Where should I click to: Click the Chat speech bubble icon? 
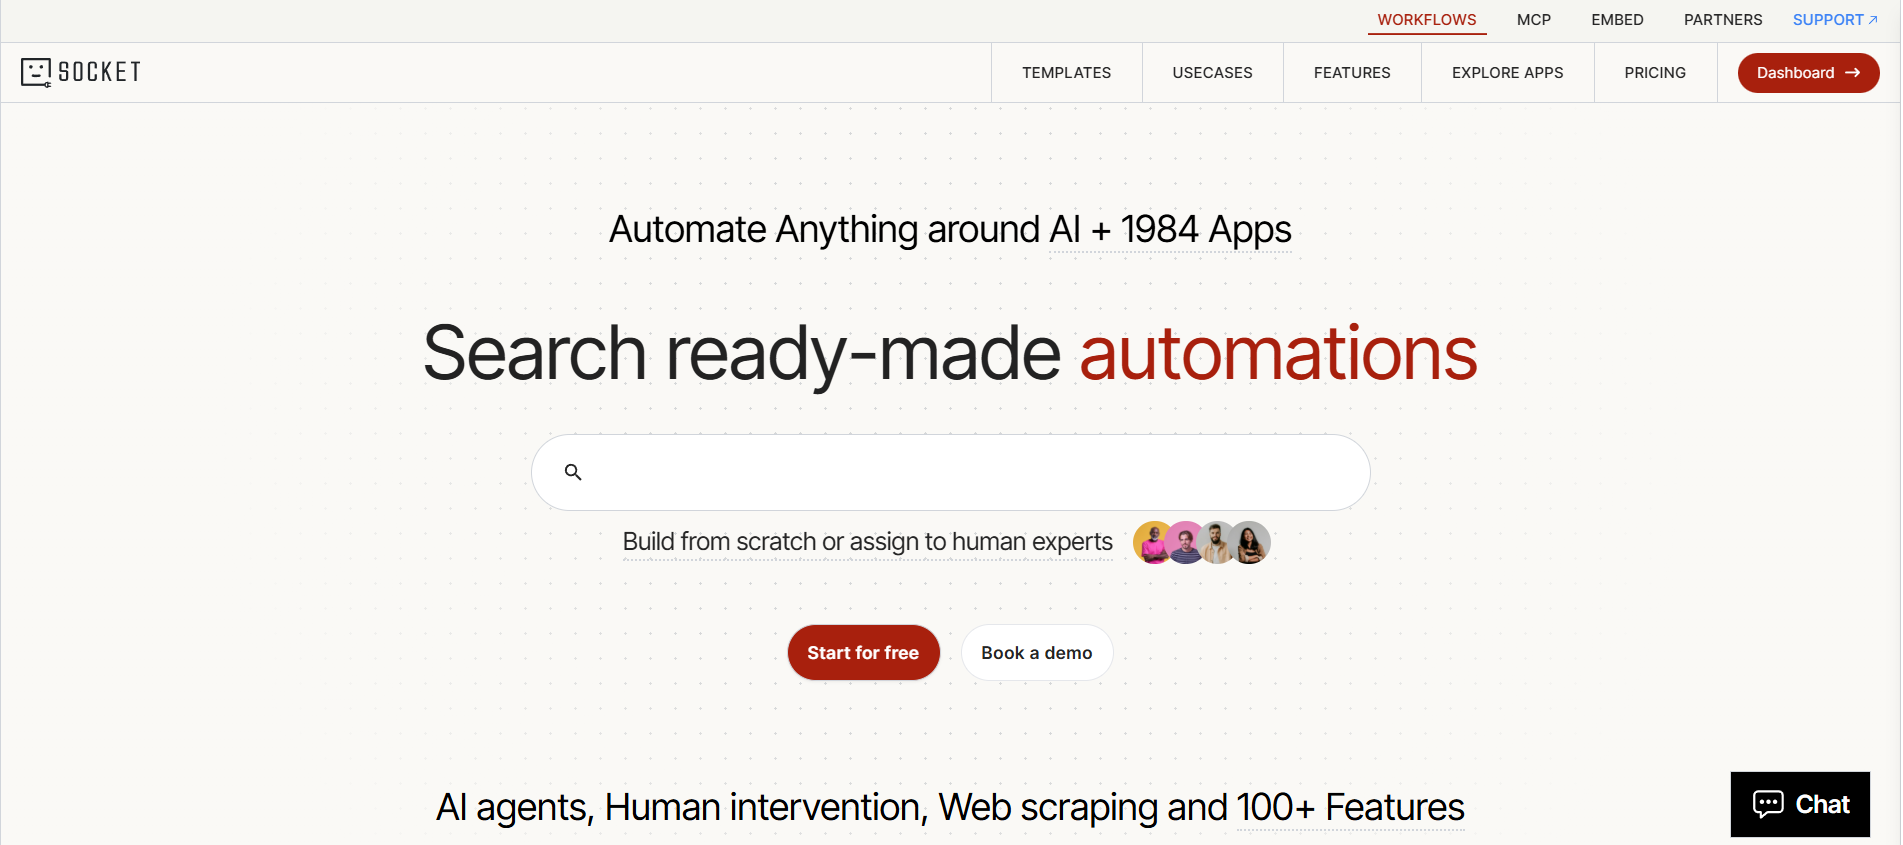(x=1768, y=804)
